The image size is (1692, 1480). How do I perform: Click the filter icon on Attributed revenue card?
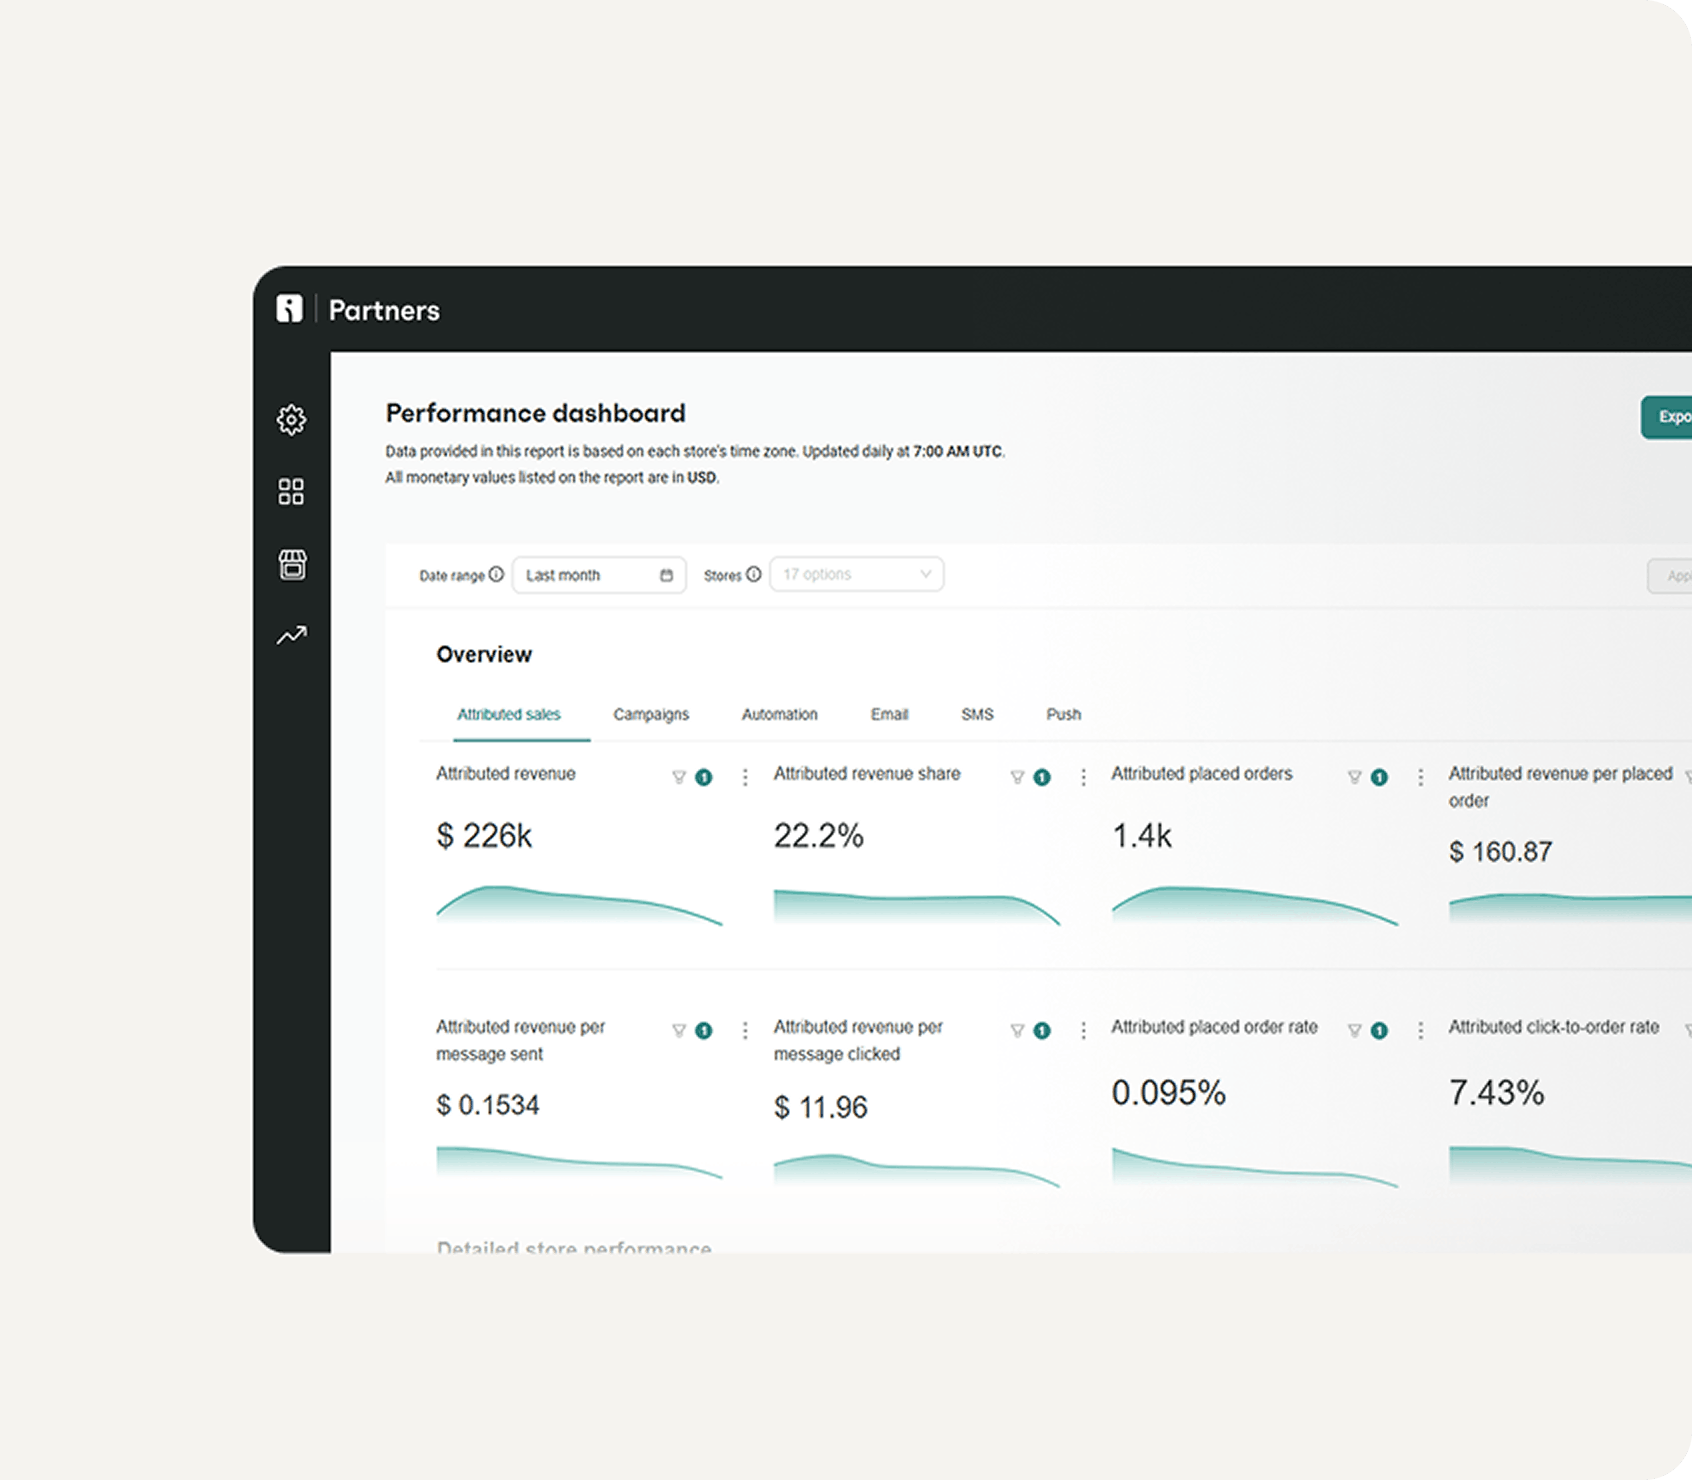point(679,778)
